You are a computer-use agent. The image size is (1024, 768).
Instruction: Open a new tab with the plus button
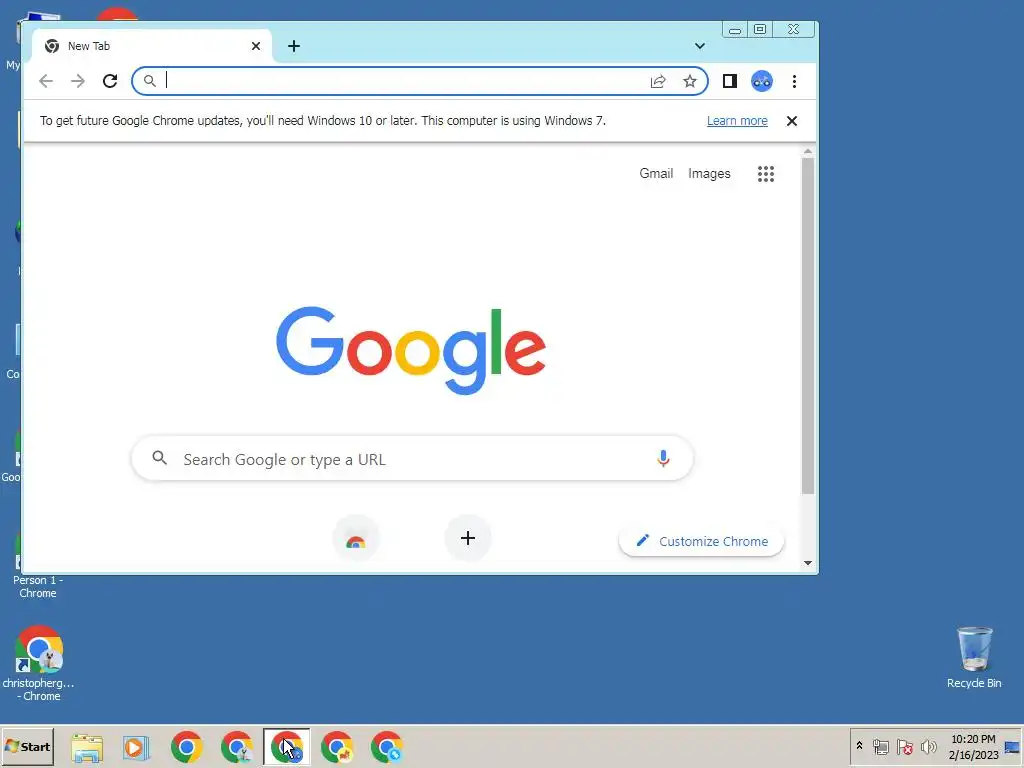coord(294,46)
